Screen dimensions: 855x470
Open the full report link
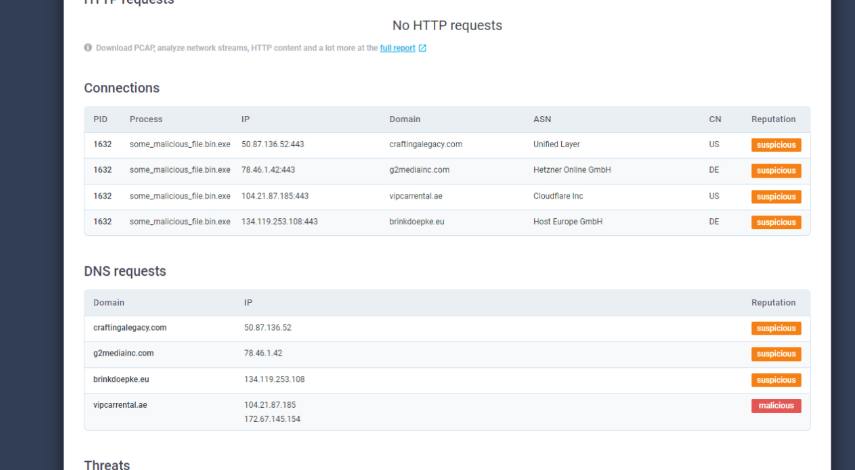(397, 48)
